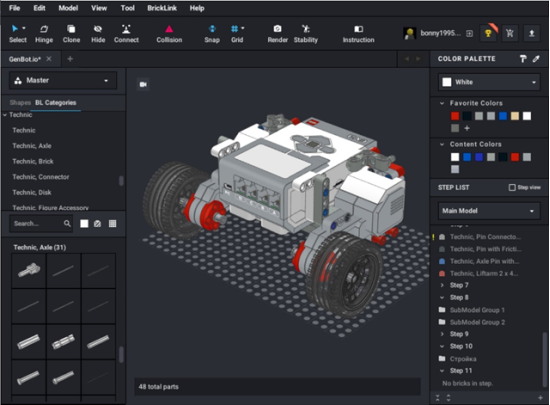Click the Grid tool
The image size is (550, 405).
point(237,34)
